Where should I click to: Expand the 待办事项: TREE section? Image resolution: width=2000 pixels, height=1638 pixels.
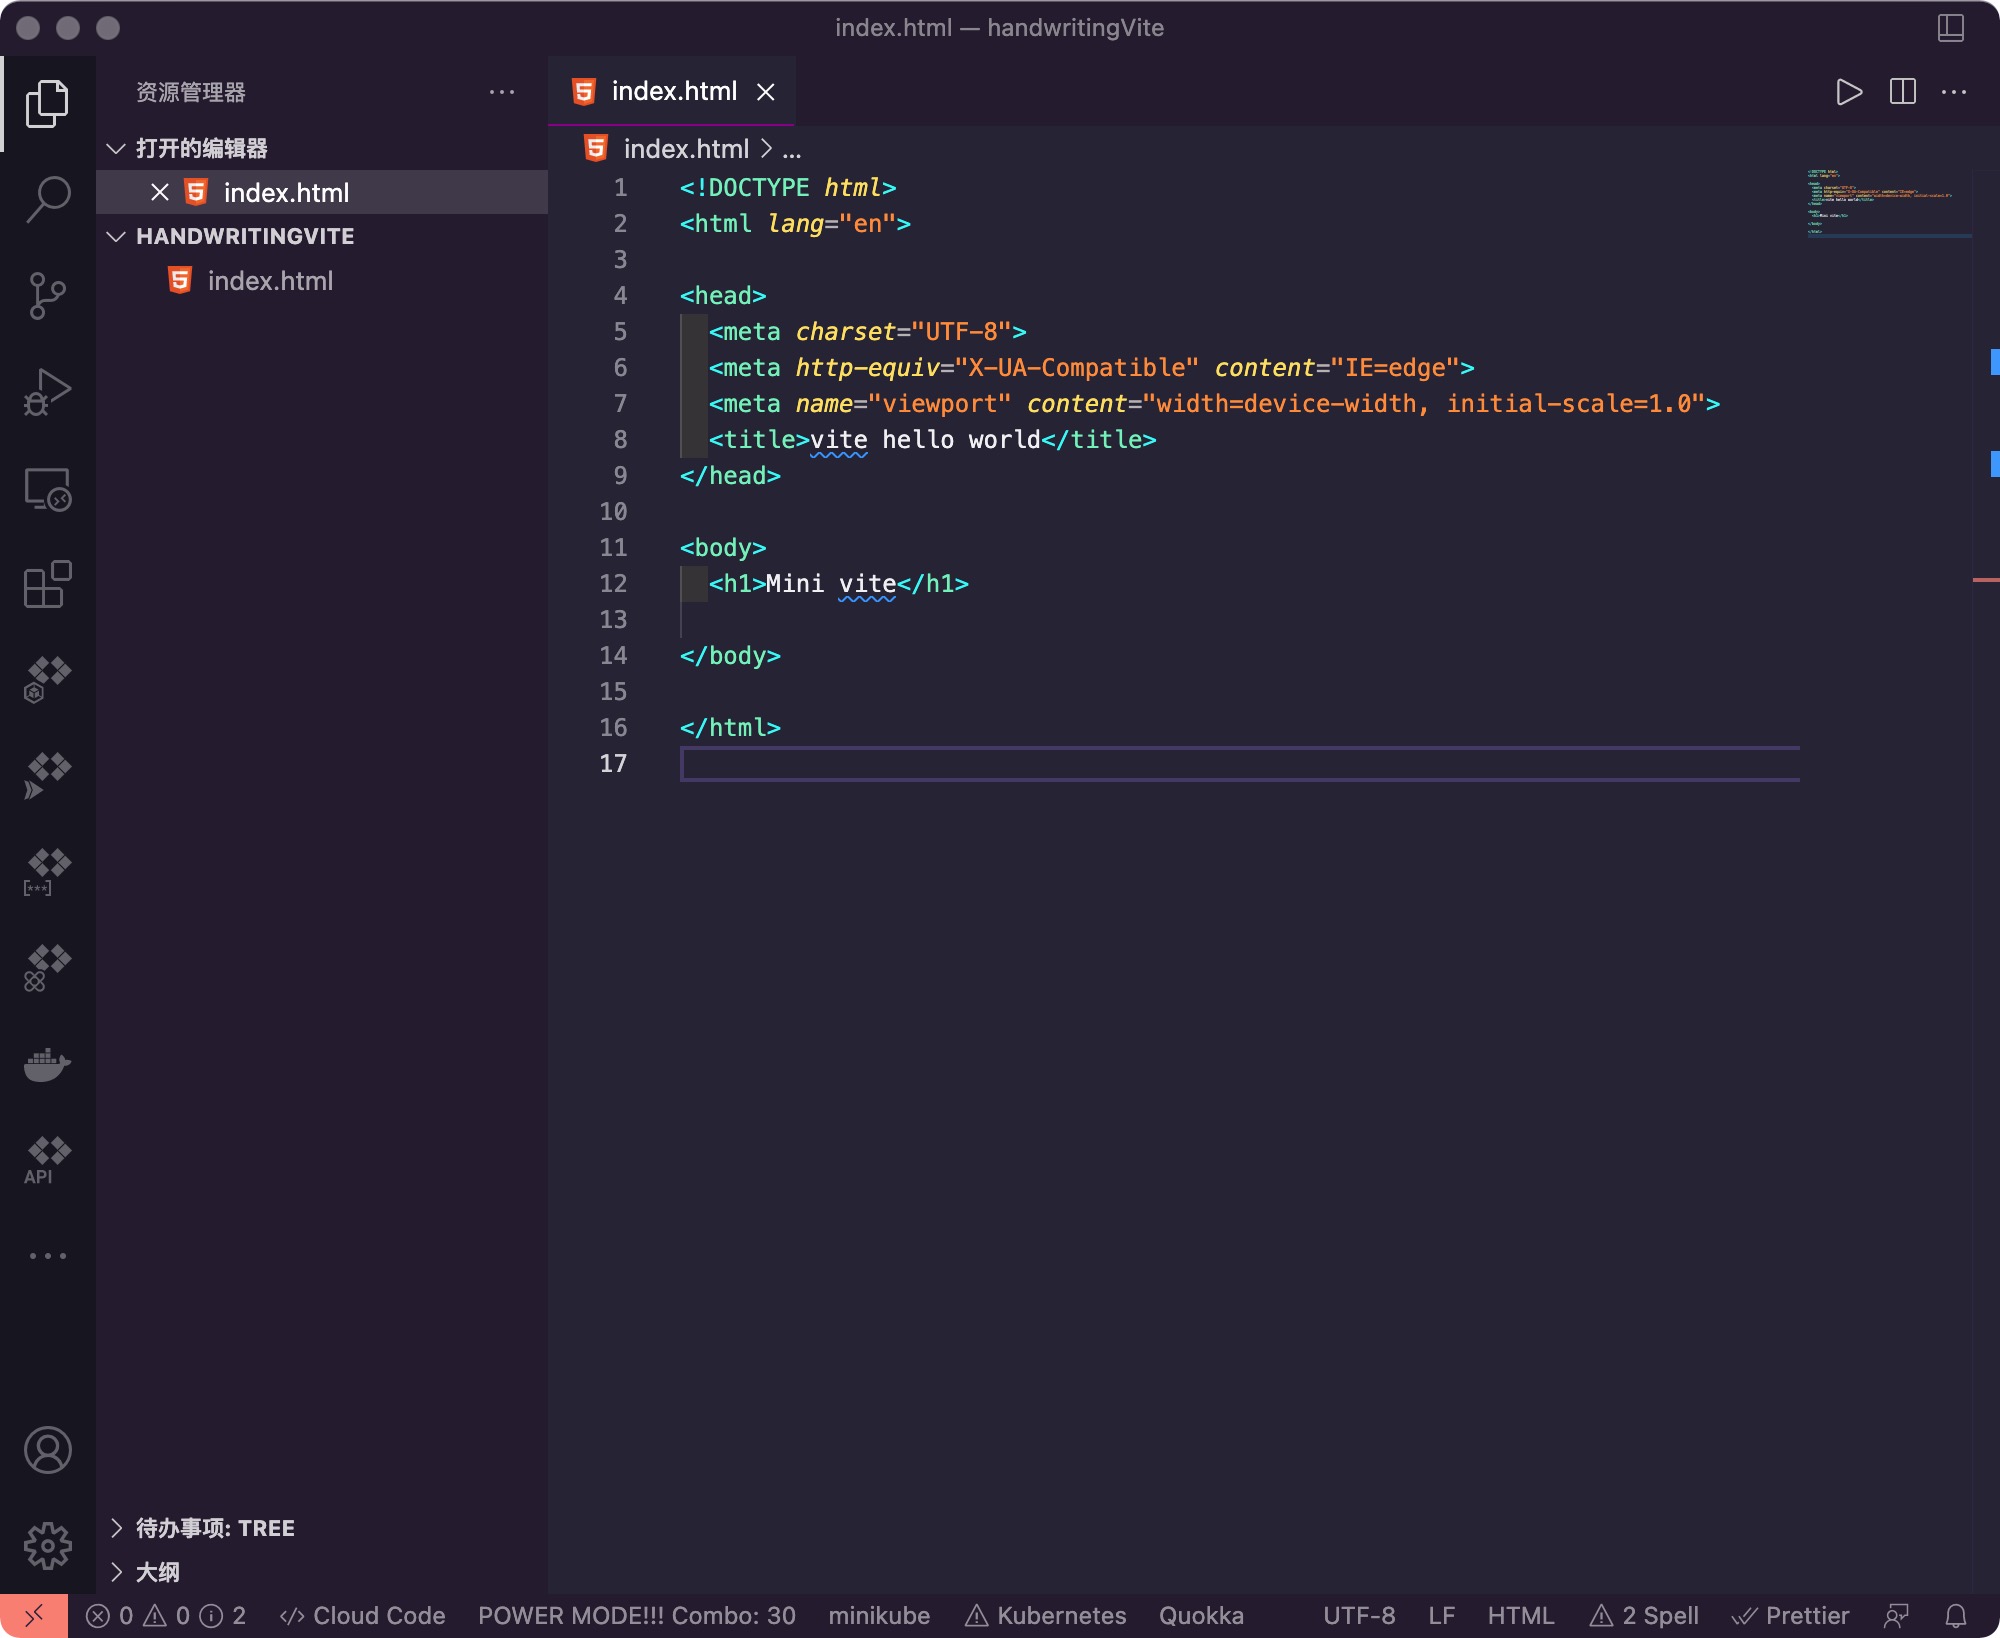[x=116, y=1527]
